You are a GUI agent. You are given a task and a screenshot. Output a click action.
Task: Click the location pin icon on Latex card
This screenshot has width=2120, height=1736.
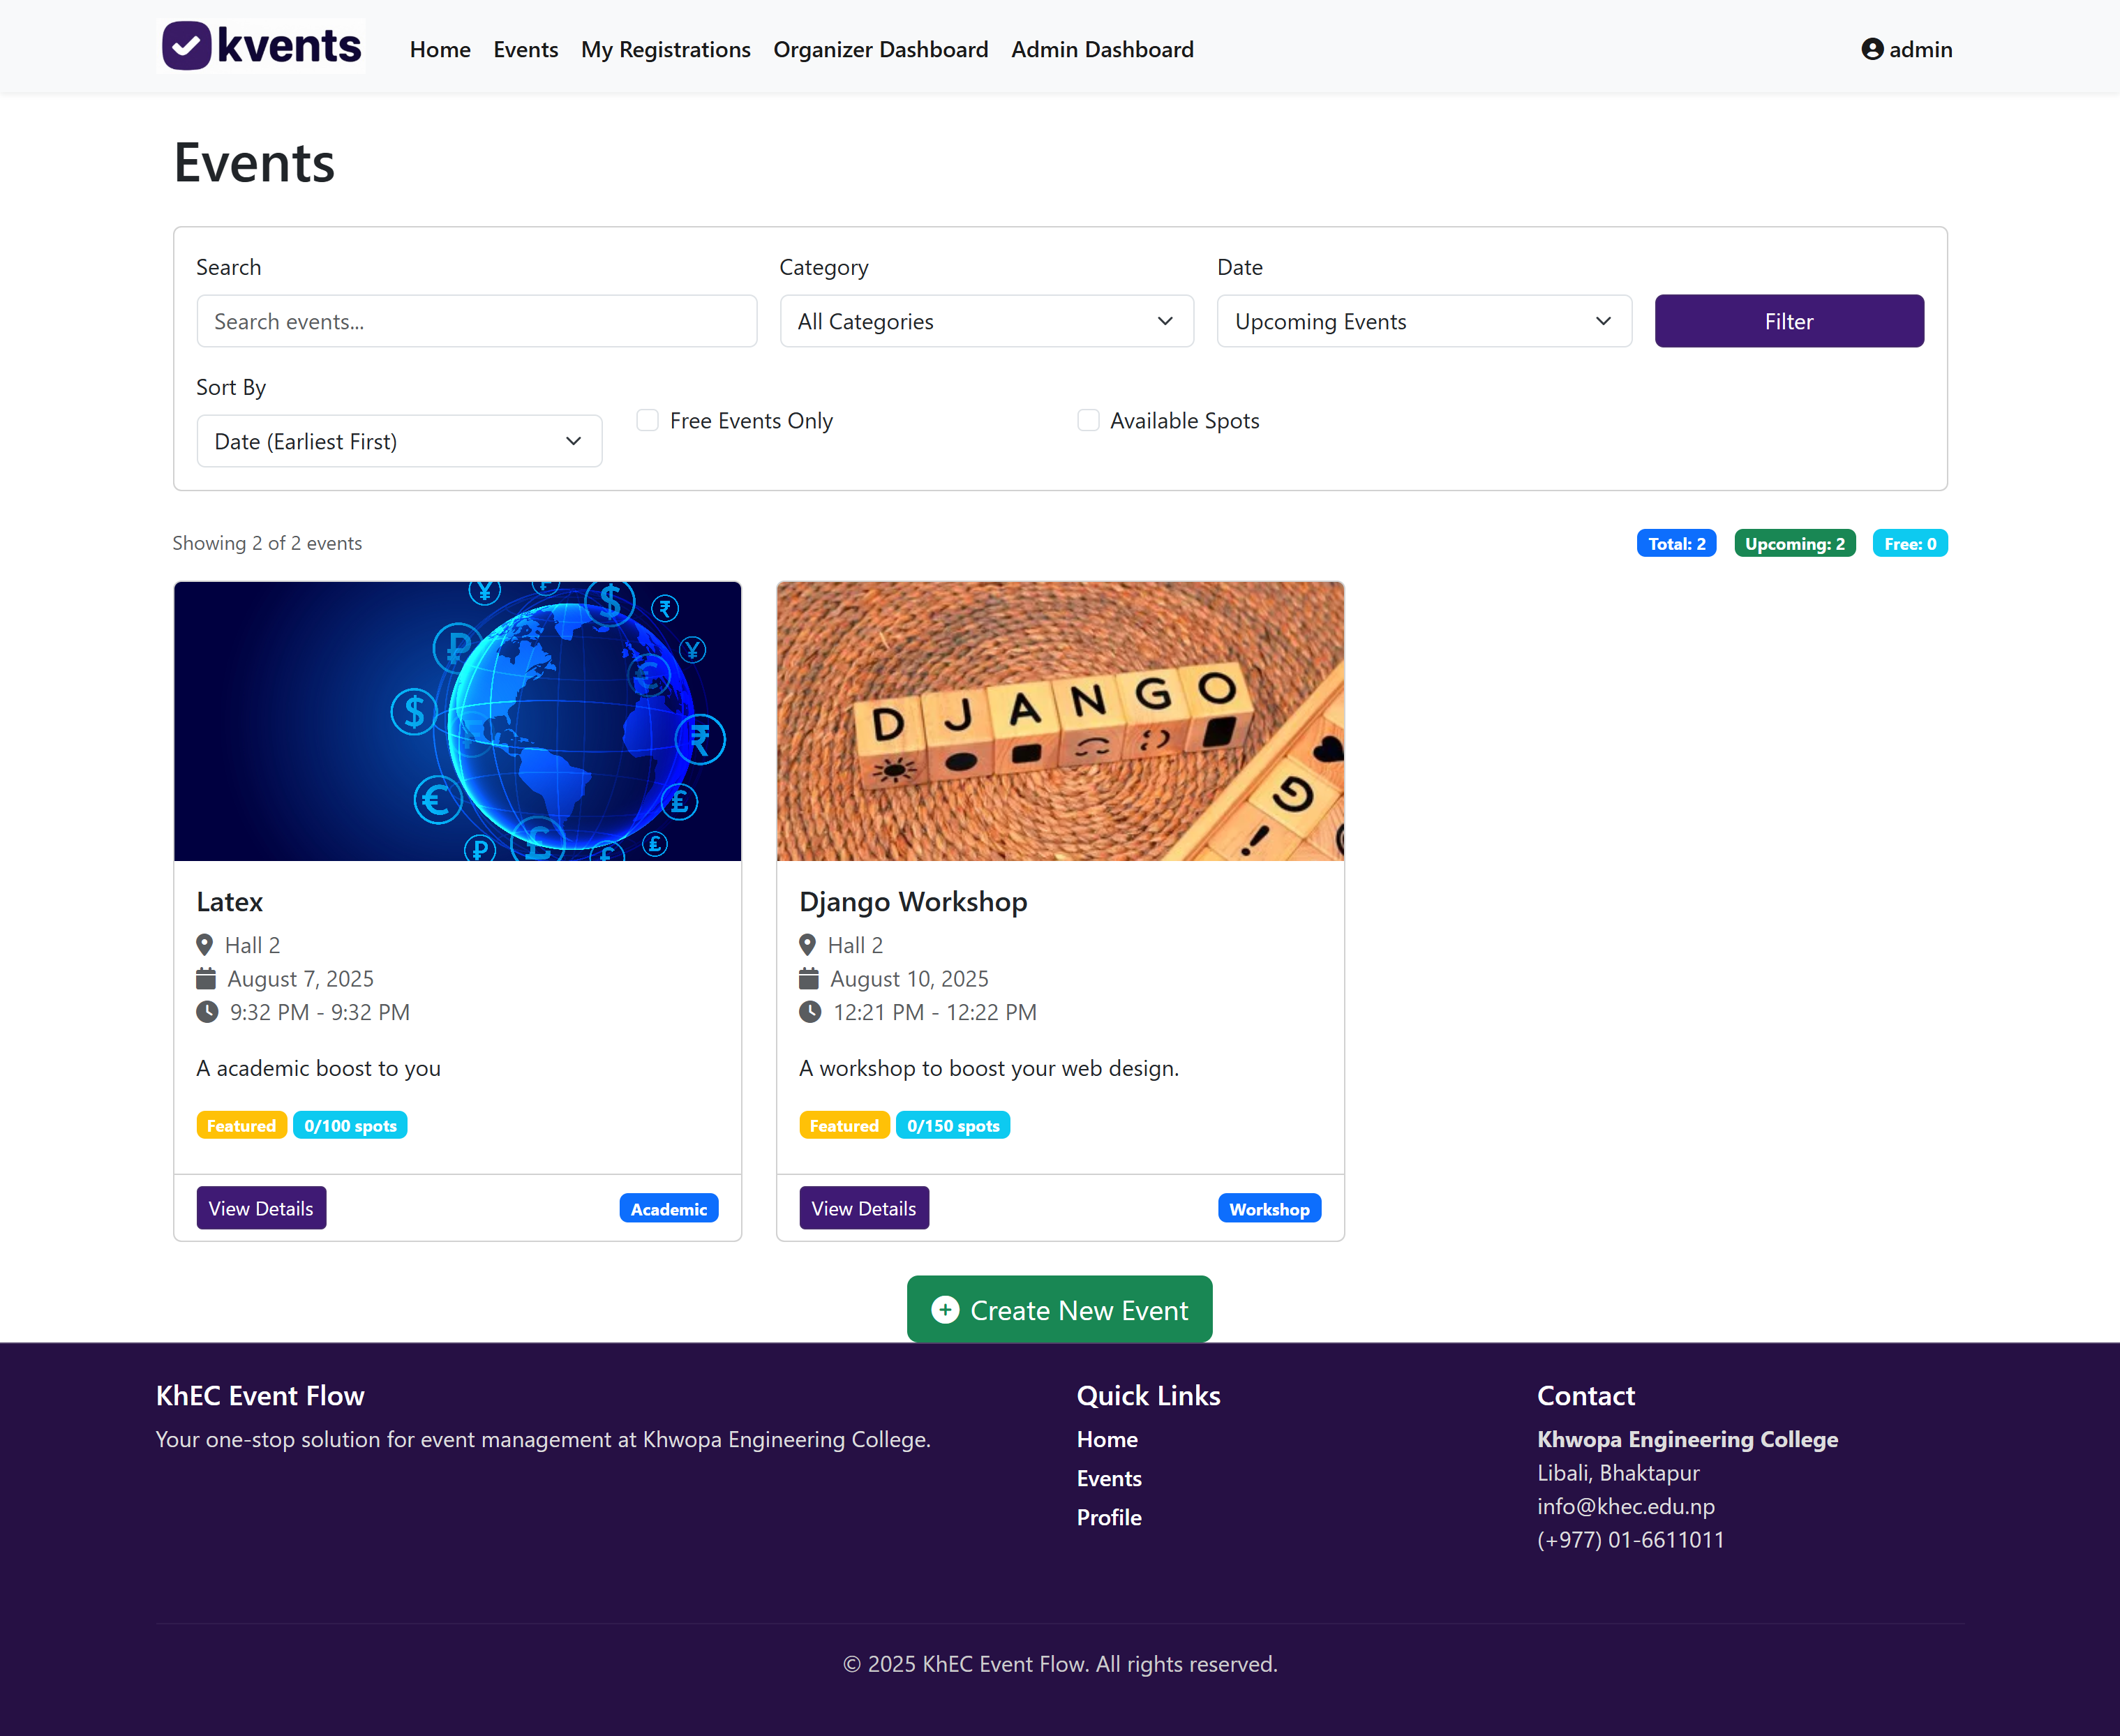(x=205, y=945)
